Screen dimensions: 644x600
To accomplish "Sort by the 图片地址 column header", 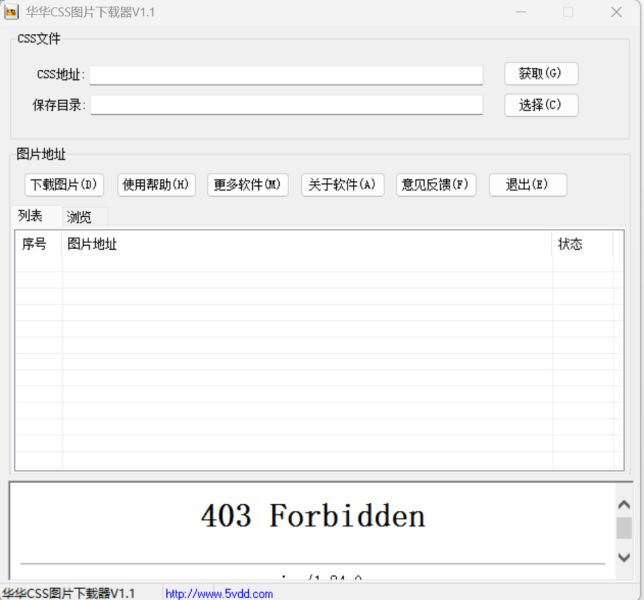I will pos(300,244).
